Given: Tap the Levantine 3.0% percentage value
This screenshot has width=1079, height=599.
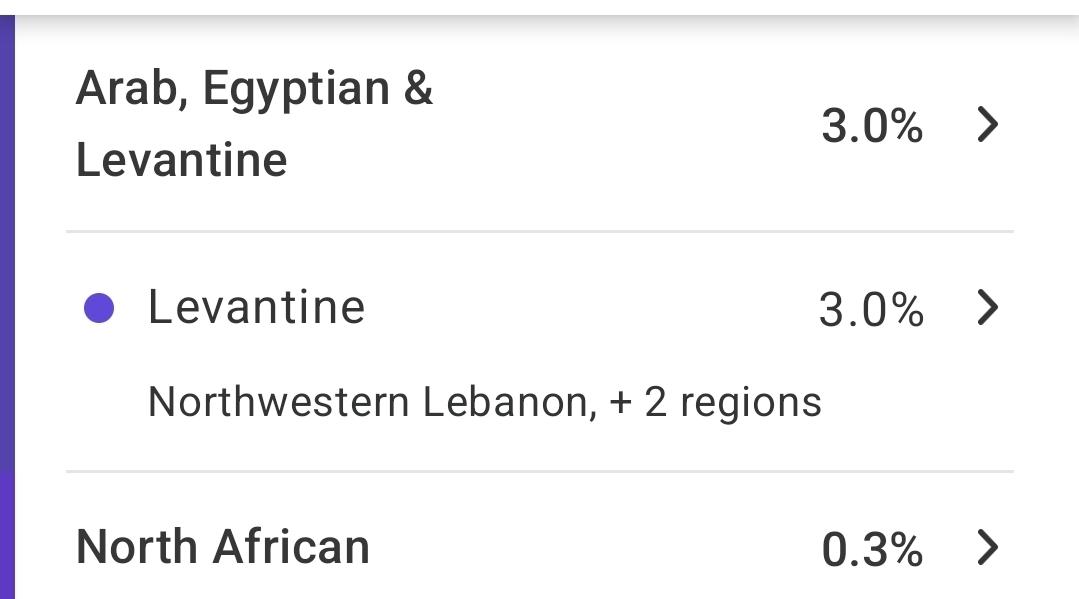Looking at the screenshot, I should (870, 310).
